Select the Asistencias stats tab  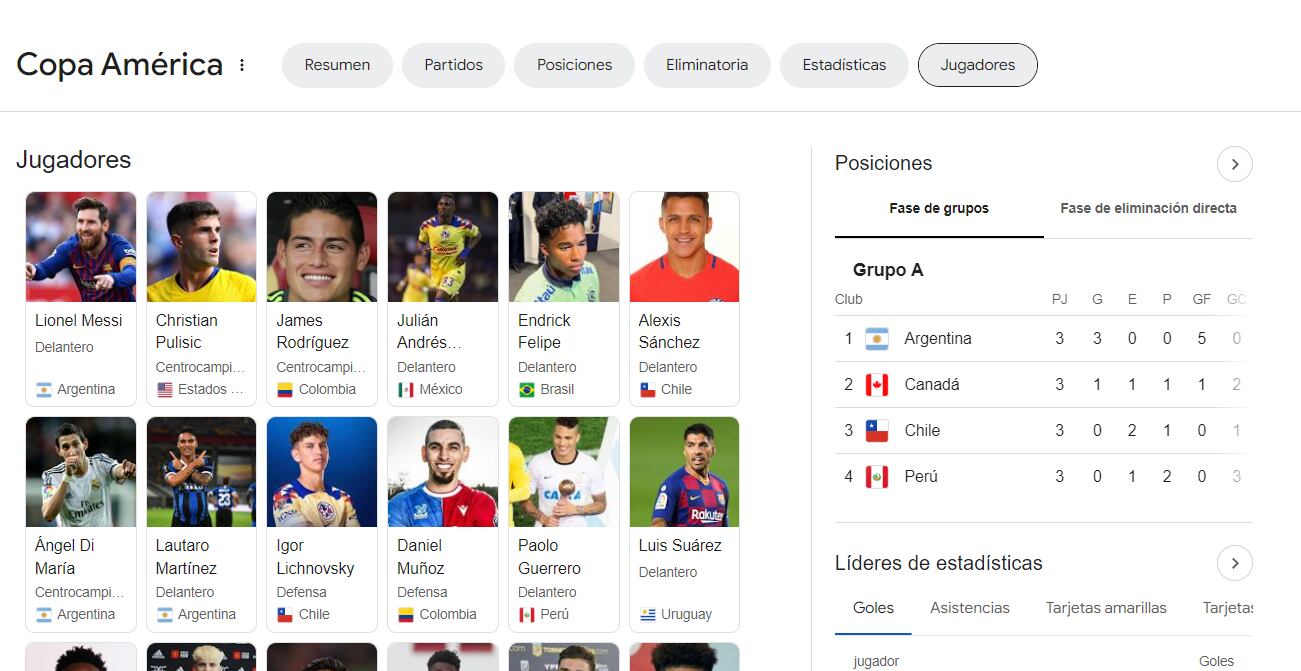click(x=970, y=608)
